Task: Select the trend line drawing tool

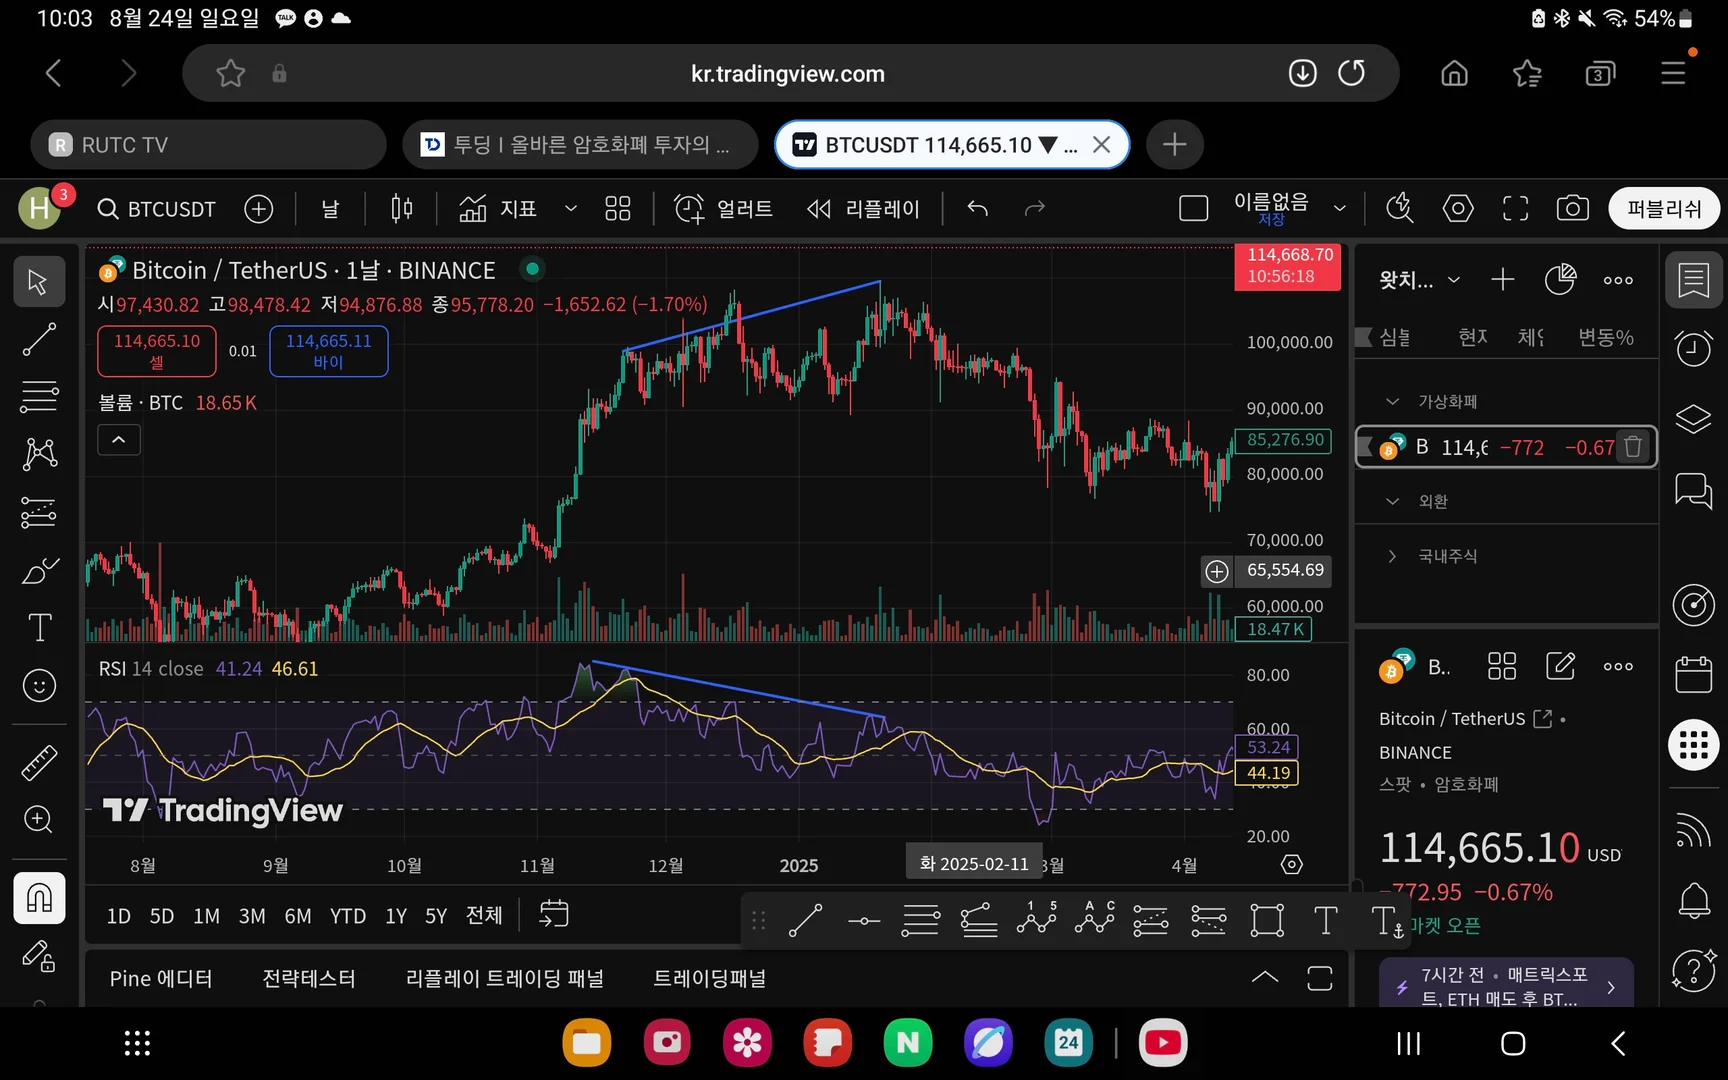Action: [x=39, y=340]
